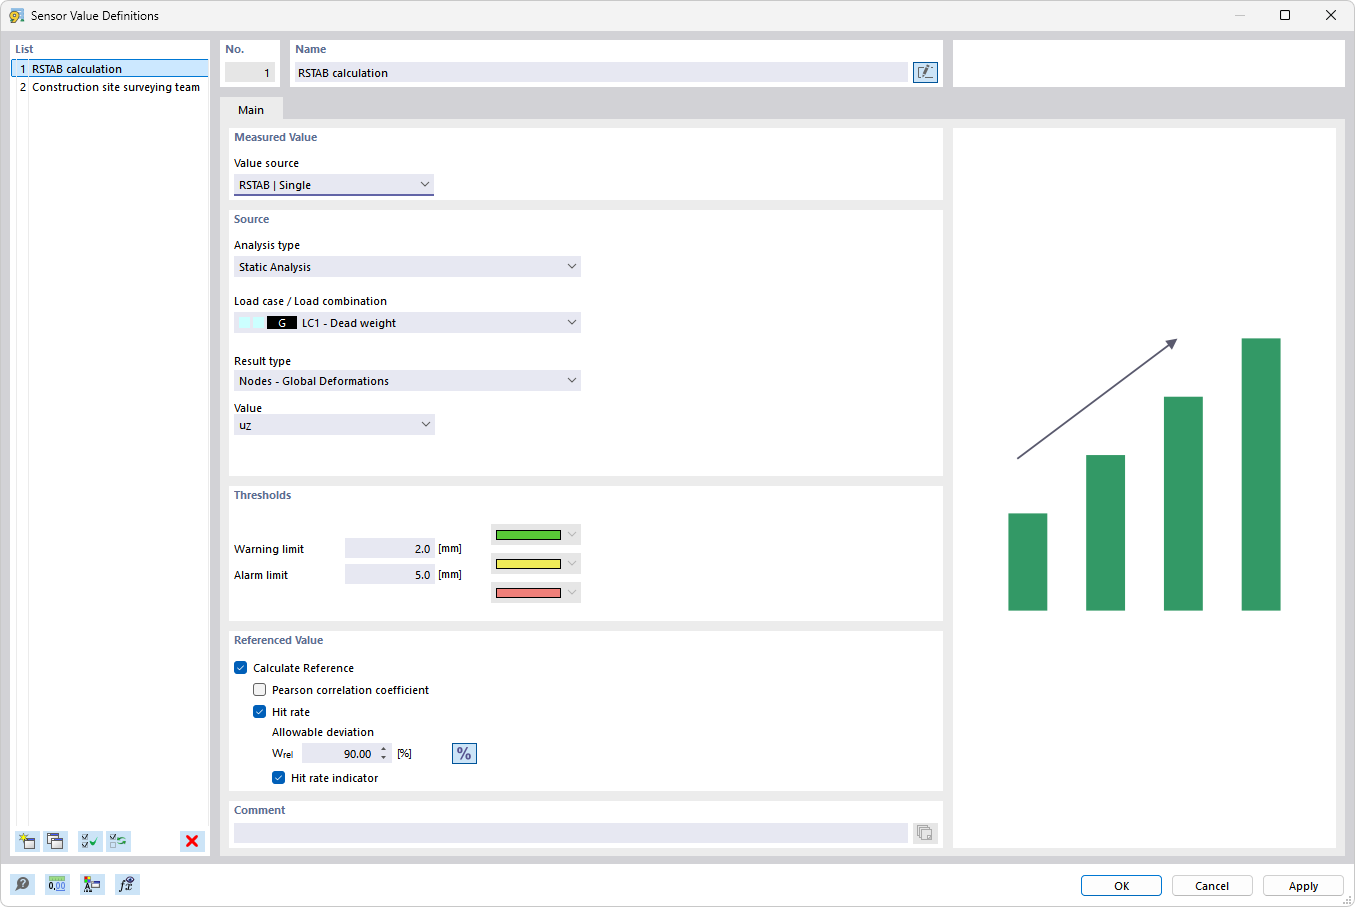1355x907 pixels.
Task: Create a new sensor value definition
Action: click(27, 841)
